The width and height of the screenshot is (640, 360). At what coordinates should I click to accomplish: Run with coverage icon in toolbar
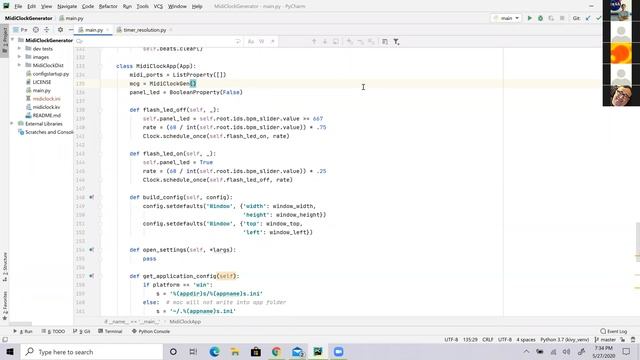pyautogui.click(x=551, y=18)
